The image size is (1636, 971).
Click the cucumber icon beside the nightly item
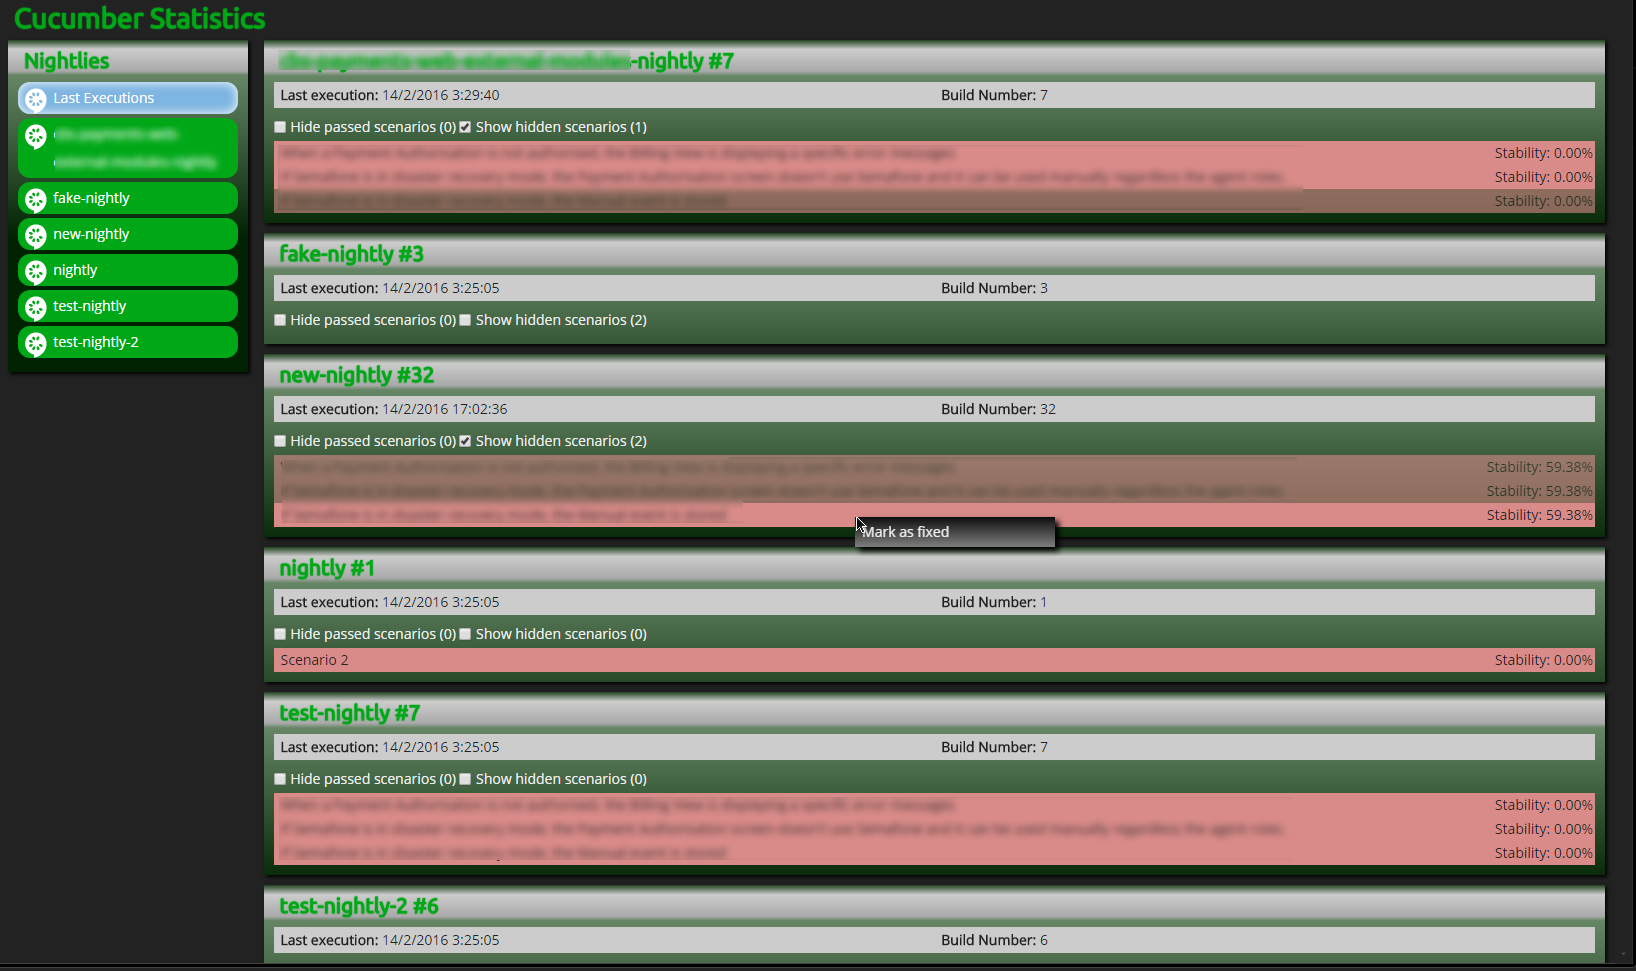[36, 272]
